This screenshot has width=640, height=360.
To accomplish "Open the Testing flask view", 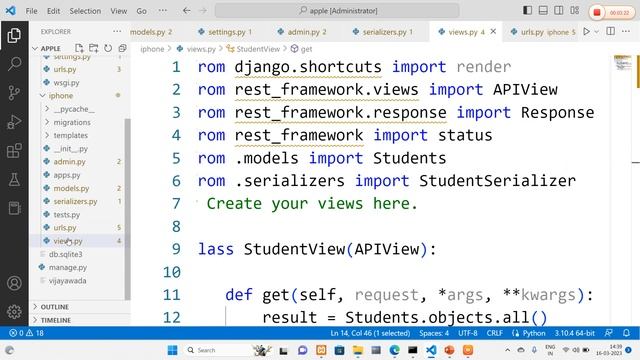I will (14, 180).
